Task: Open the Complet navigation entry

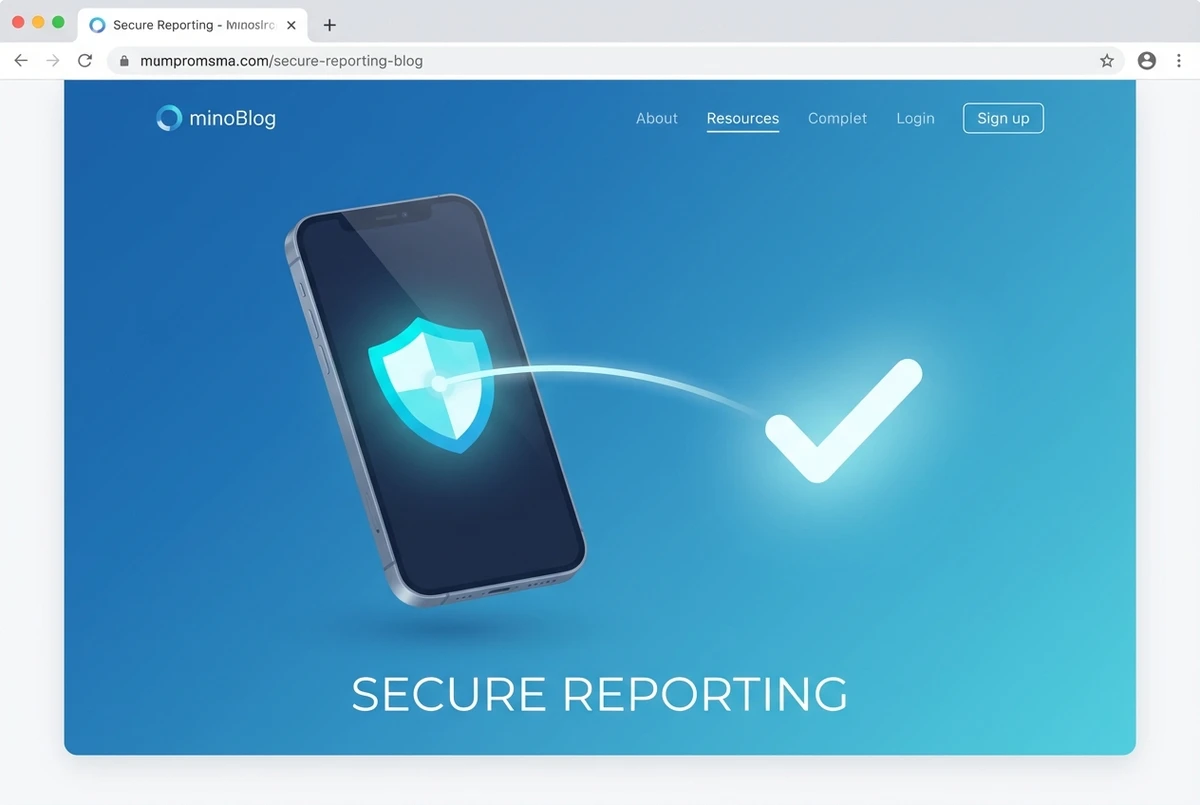Action: tap(837, 118)
